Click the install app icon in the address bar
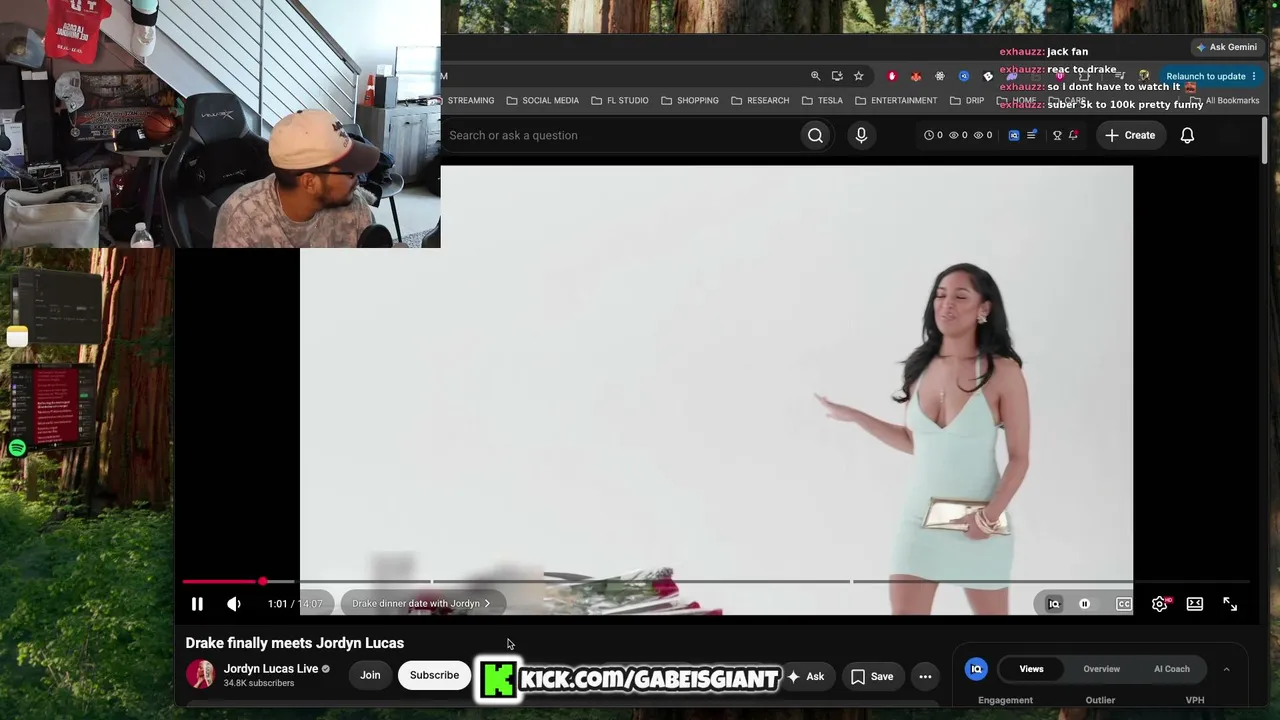 [837, 76]
